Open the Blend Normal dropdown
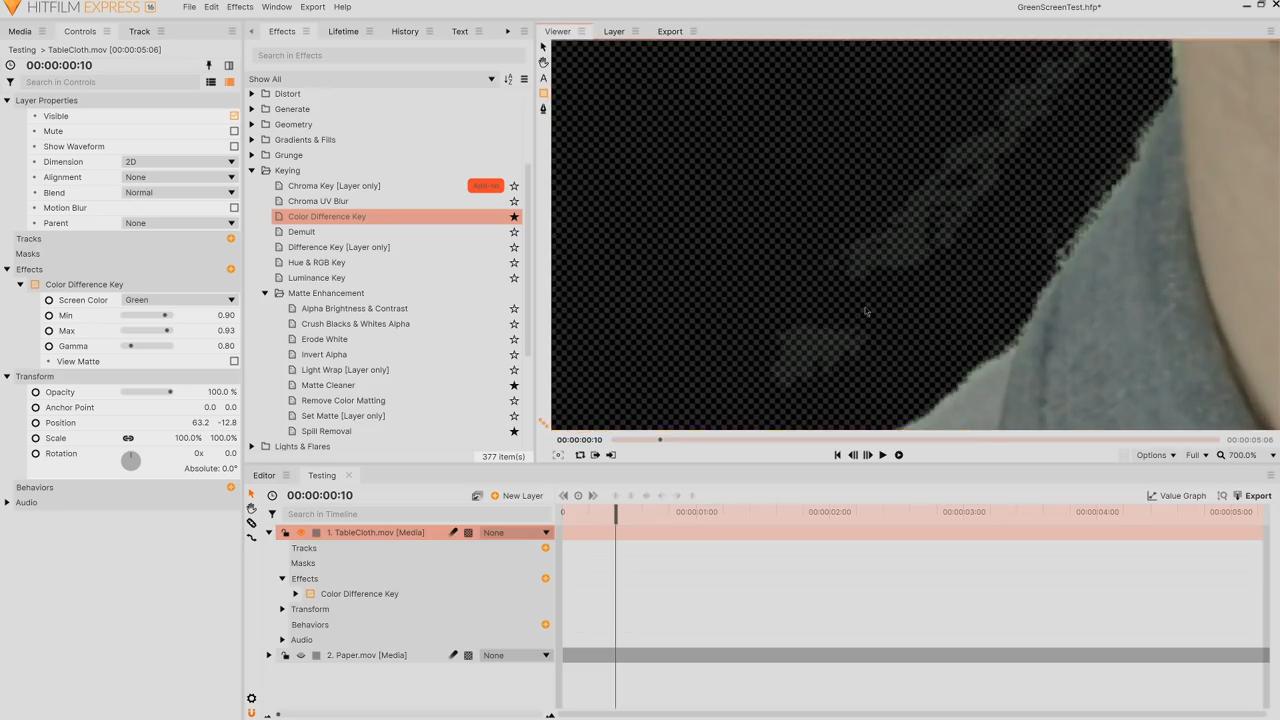The width and height of the screenshot is (1280, 720). click(x=179, y=193)
